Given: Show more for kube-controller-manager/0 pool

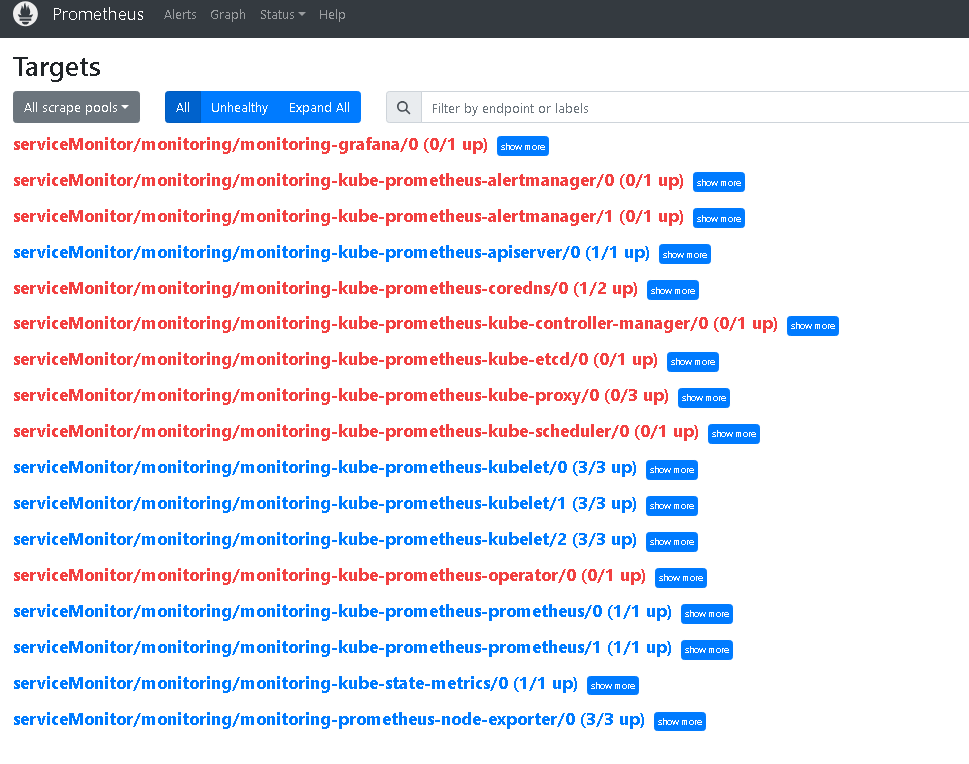Looking at the screenshot, I should [x=813, y=326].
